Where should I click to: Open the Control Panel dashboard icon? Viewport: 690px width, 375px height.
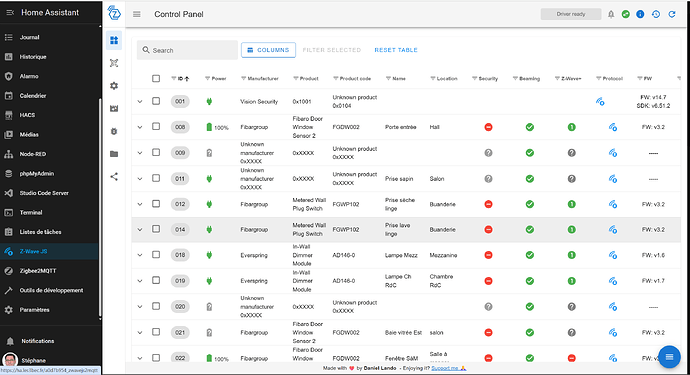[x=114, y=40]
